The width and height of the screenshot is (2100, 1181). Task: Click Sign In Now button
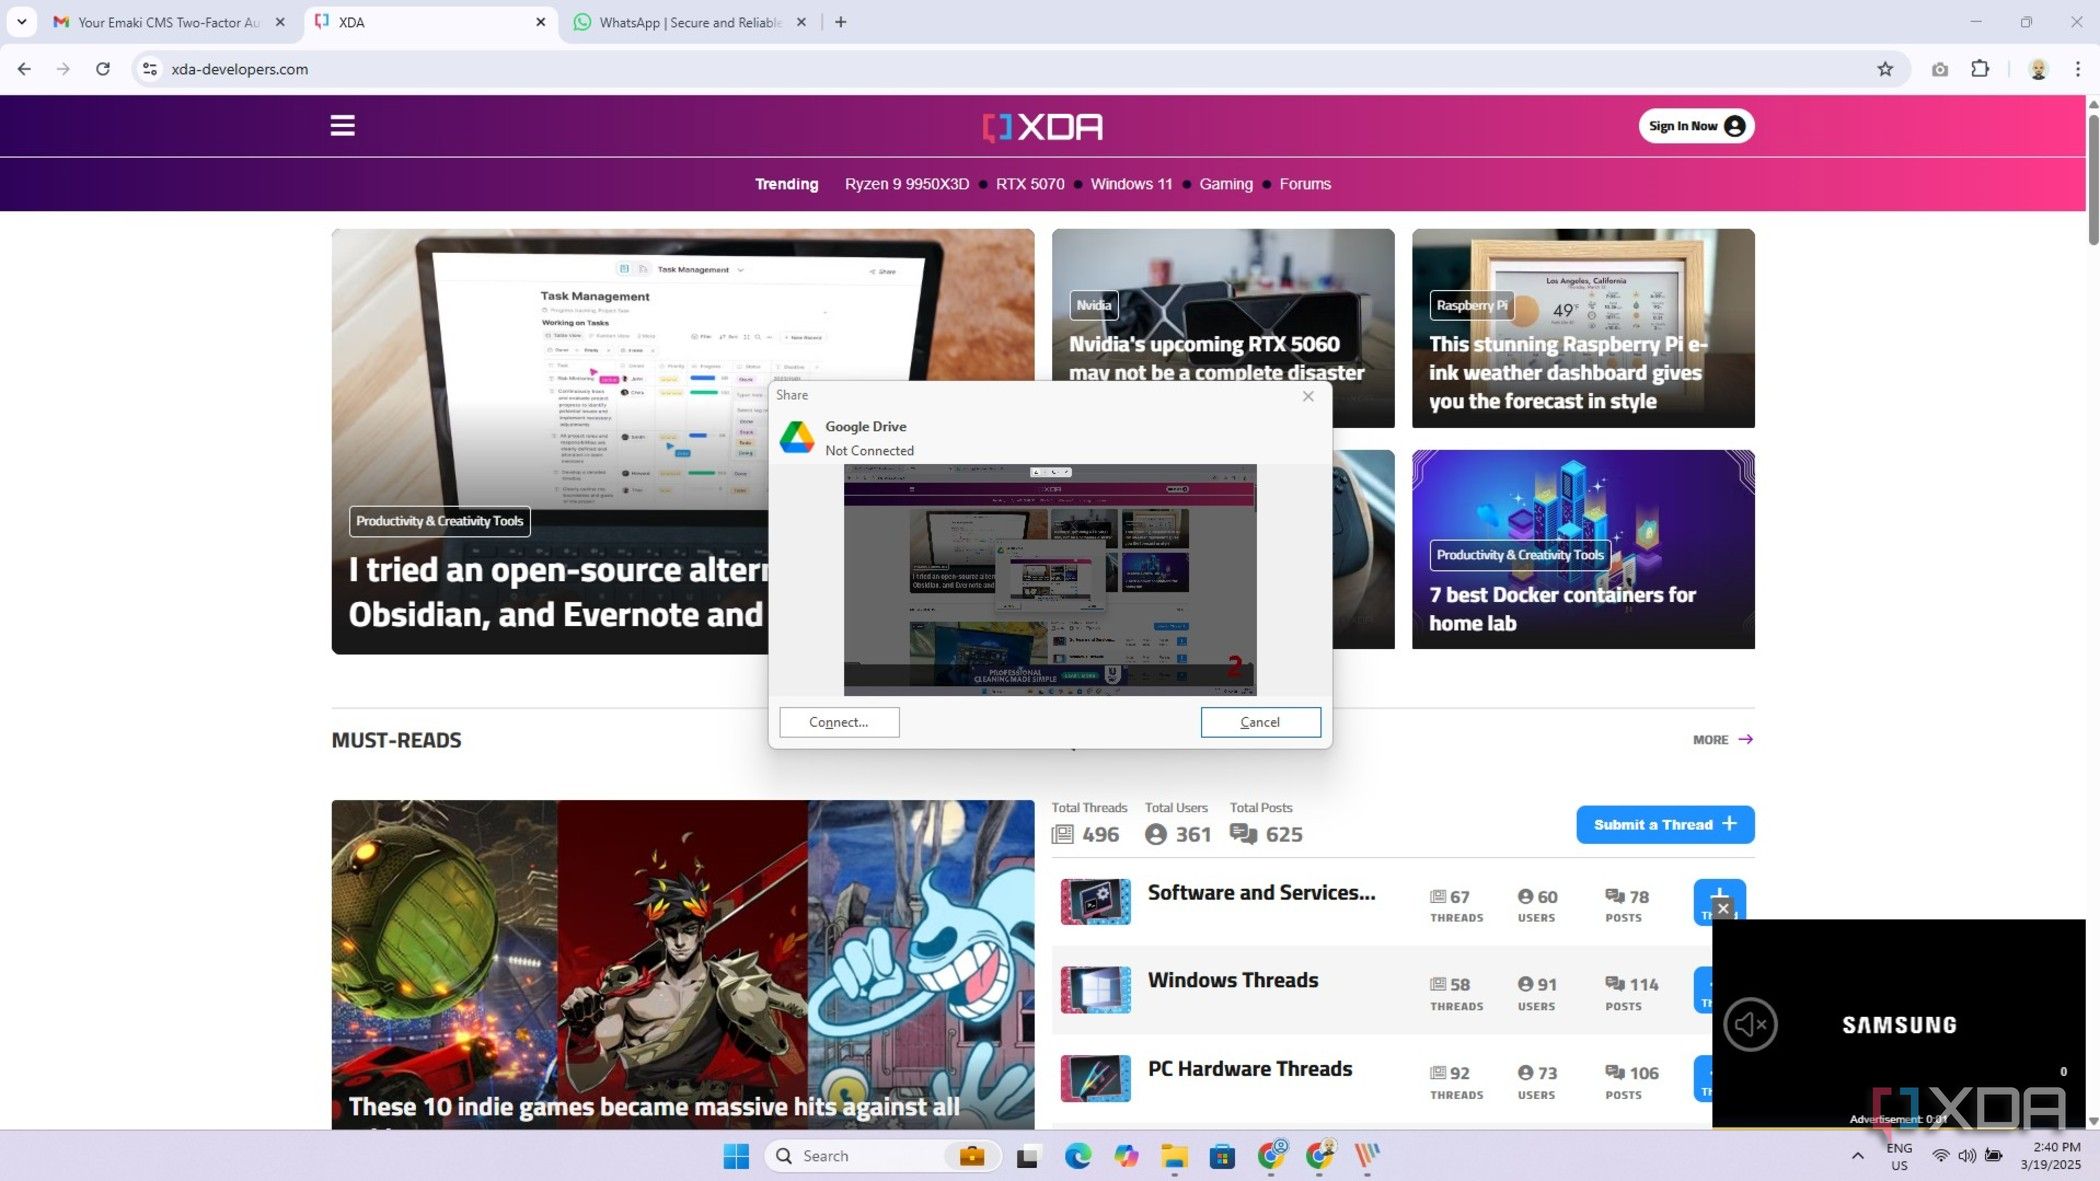1696,126
